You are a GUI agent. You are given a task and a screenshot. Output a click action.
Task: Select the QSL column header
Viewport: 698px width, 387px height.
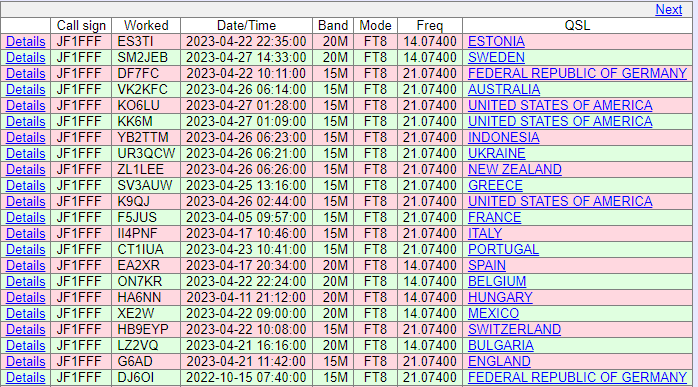[x=577, y=25]
